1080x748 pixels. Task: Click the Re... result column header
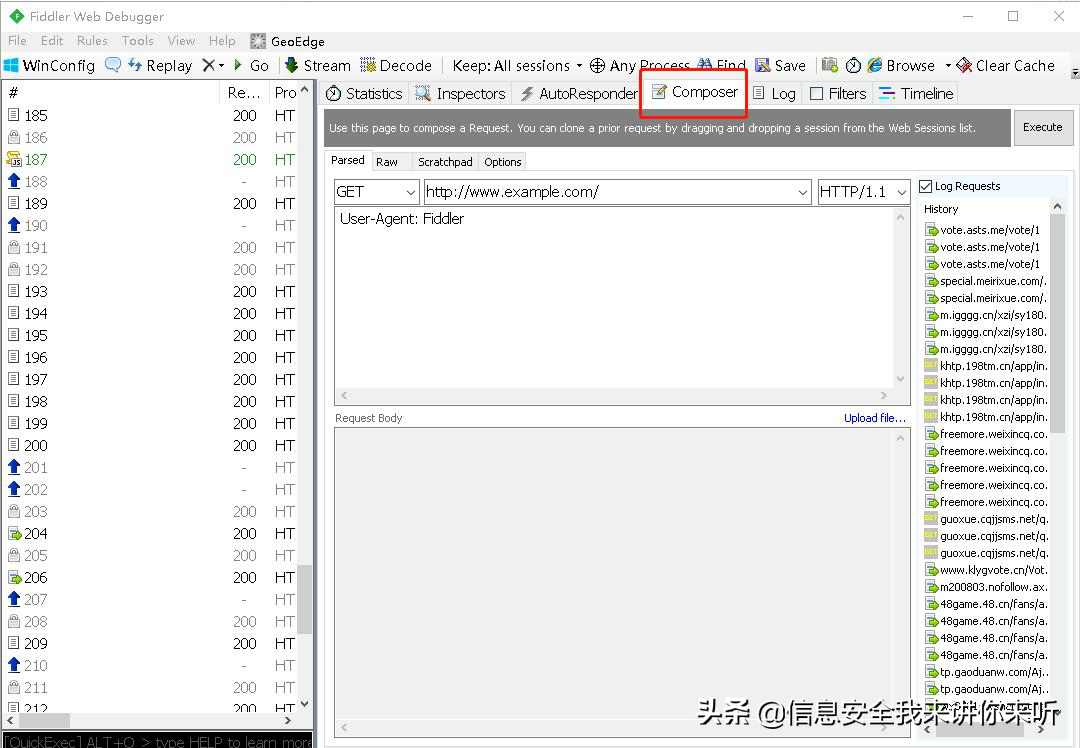click(244, 92)
